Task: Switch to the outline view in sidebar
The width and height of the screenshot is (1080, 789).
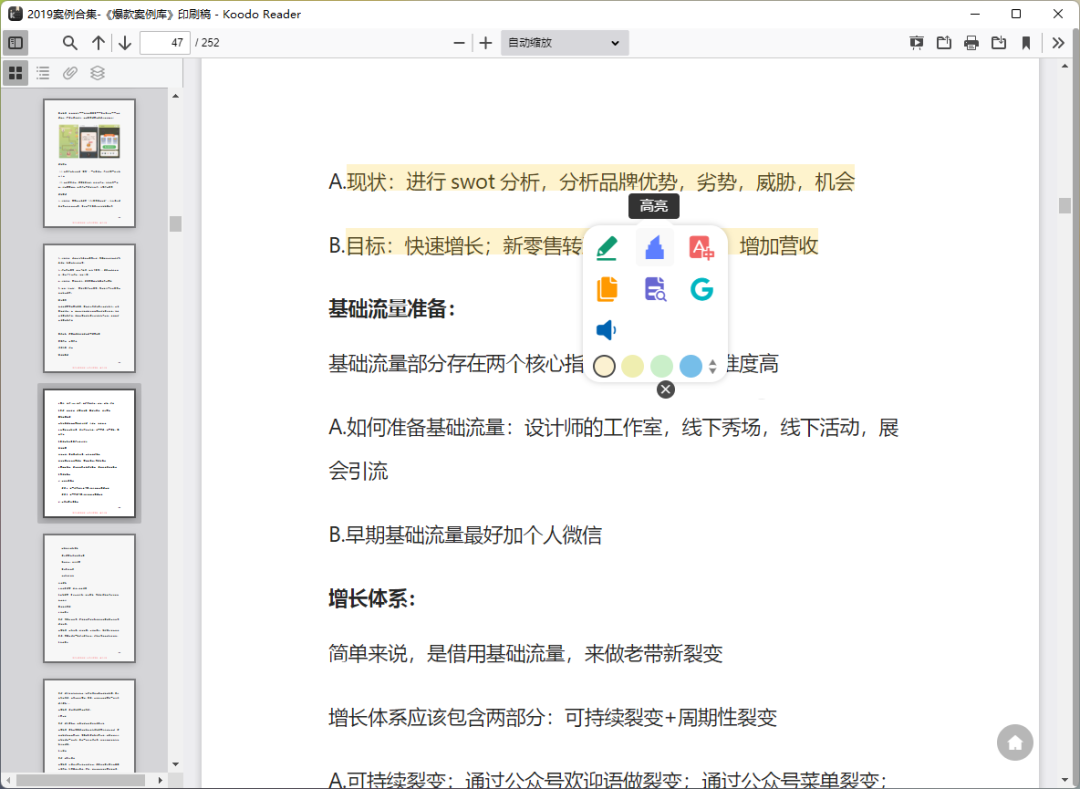Action: tap(42, 72)
